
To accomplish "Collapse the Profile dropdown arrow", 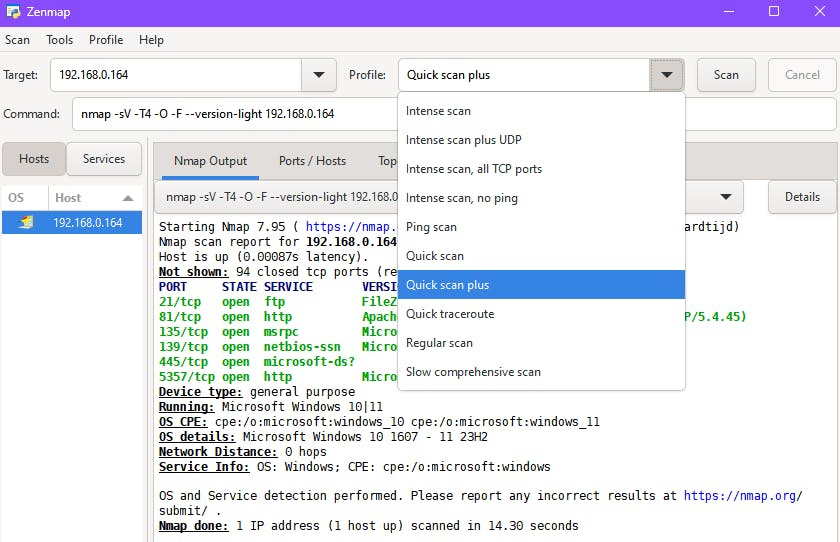I will [667, 75].
